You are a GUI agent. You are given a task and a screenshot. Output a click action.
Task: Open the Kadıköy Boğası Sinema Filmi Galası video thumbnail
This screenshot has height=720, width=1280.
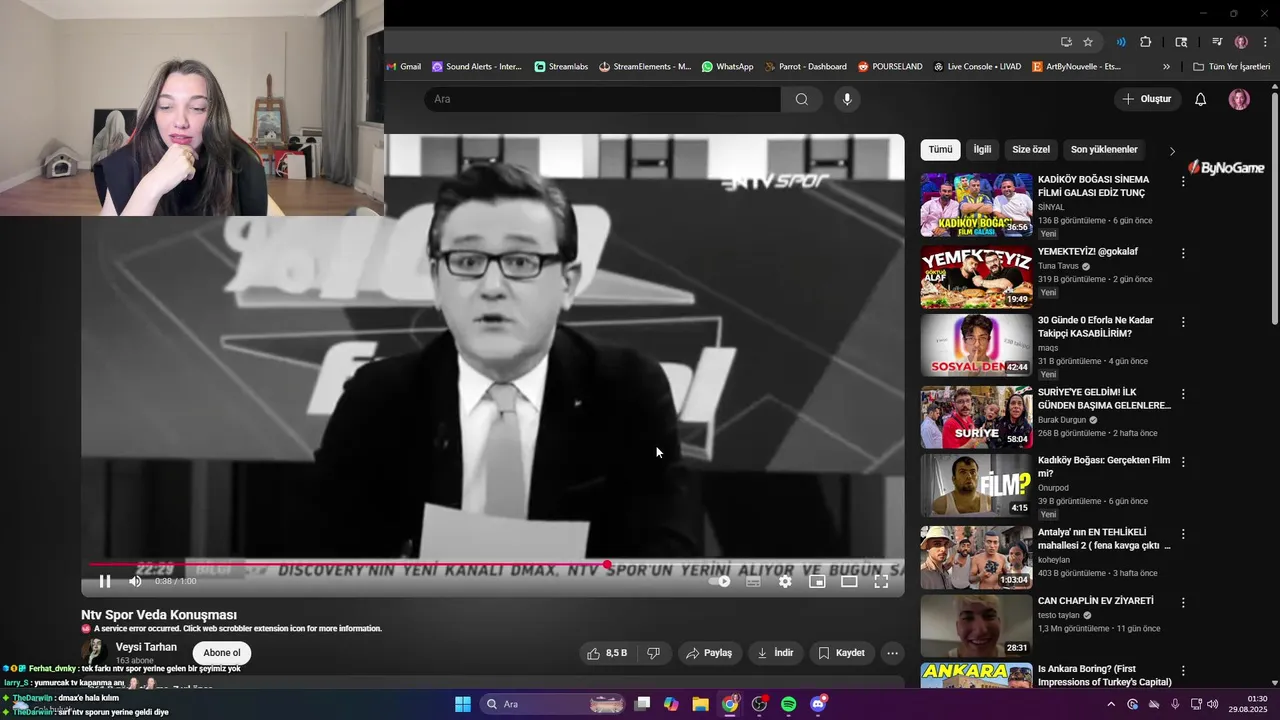pos(976,205)
